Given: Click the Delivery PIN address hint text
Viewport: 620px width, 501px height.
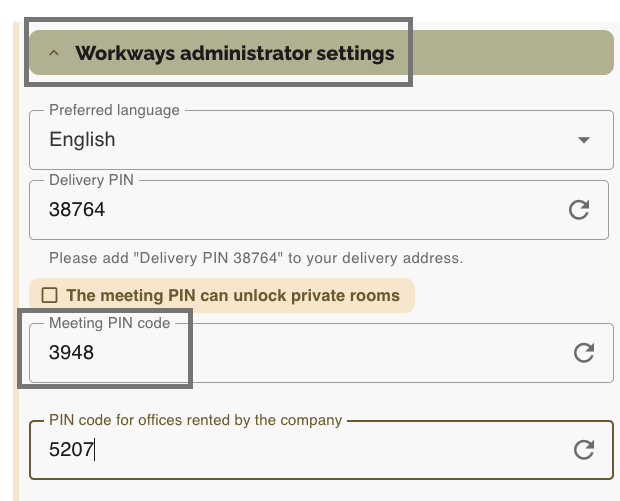Looking at the screenshot, I should [256, 258].
